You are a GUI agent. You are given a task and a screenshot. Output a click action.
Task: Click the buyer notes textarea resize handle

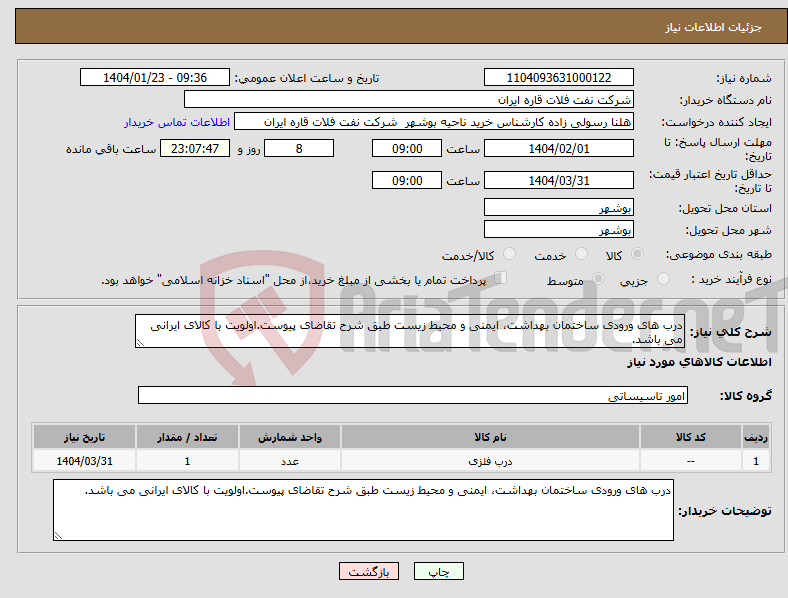tap(58, 536)
